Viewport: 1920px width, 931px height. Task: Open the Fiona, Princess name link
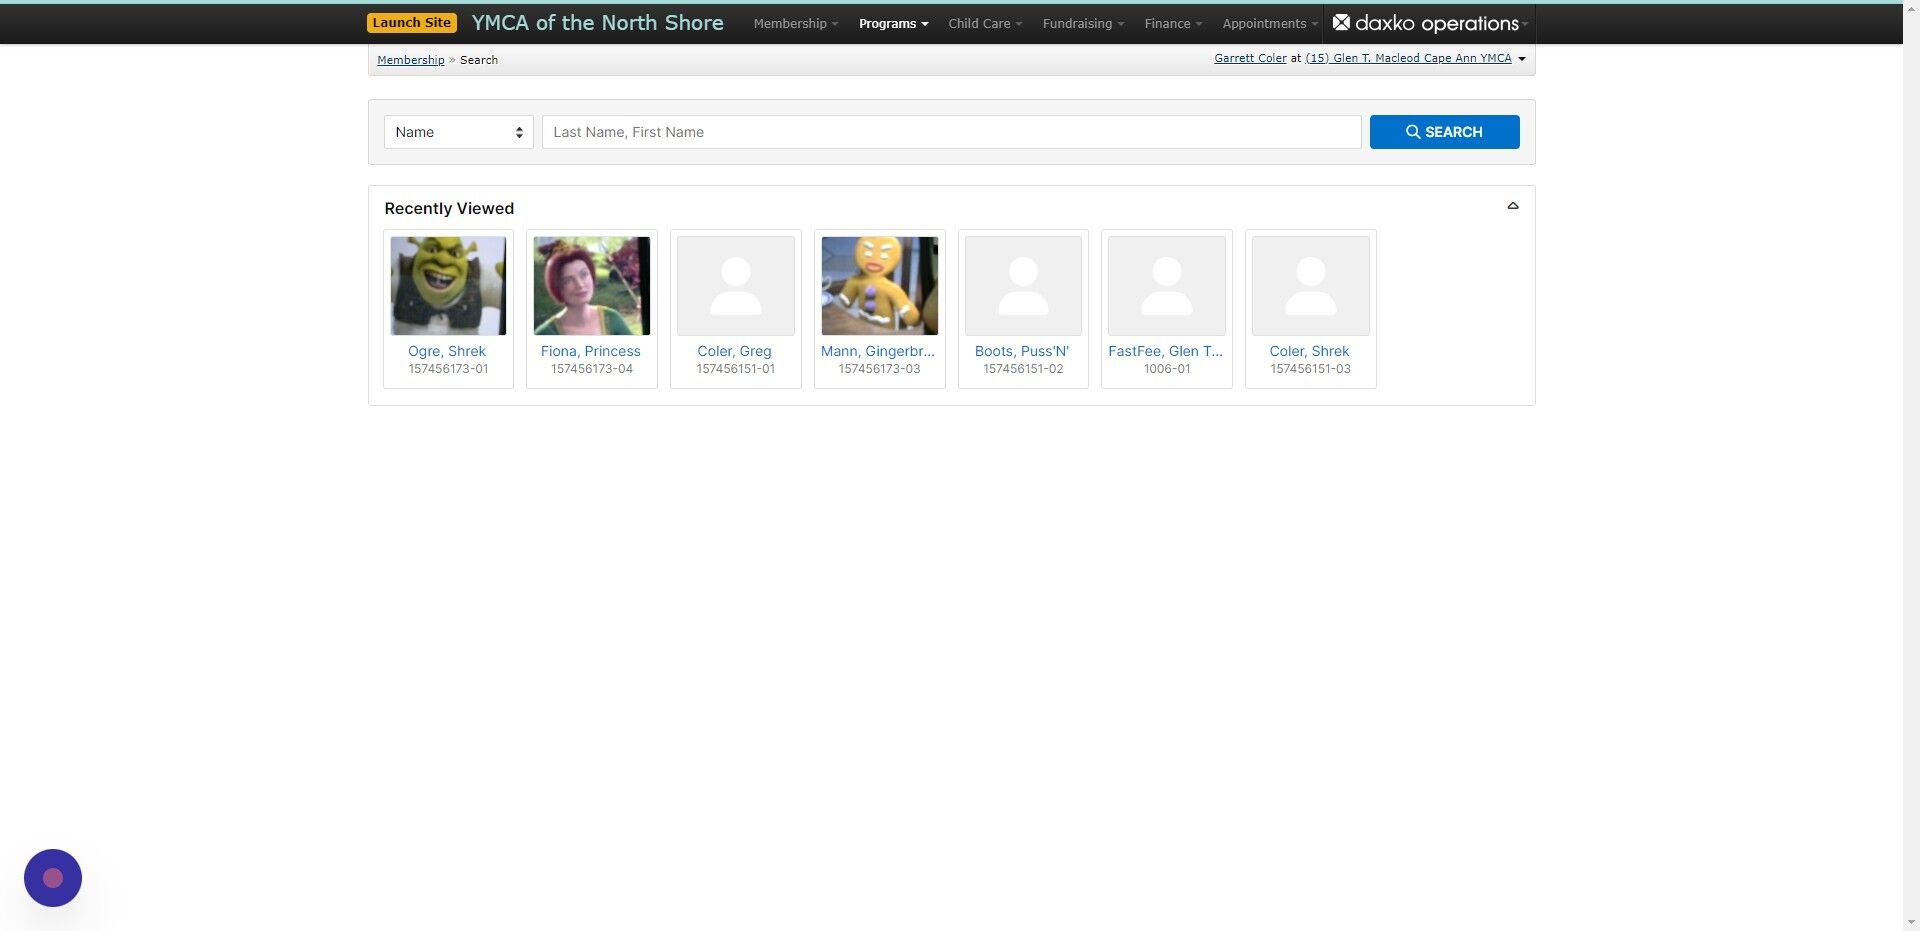click(x=591, y=351)
